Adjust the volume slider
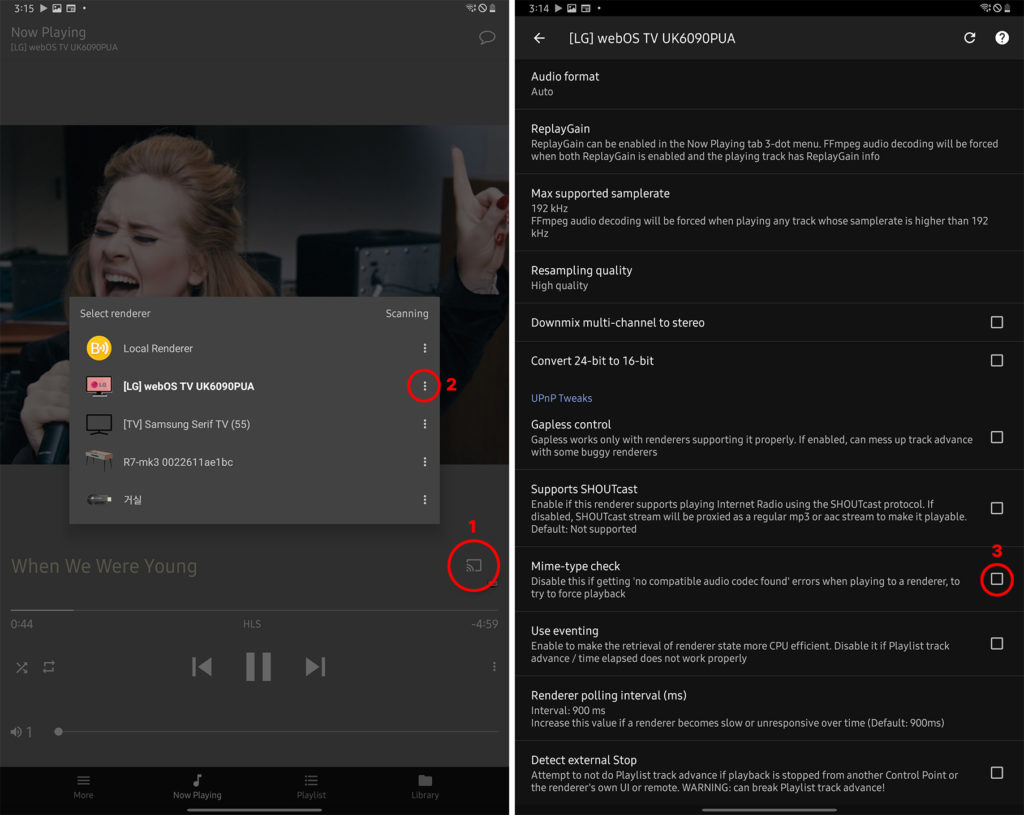Image resolution: width=1024 pixels, height=815 pixels. point(59,732)
